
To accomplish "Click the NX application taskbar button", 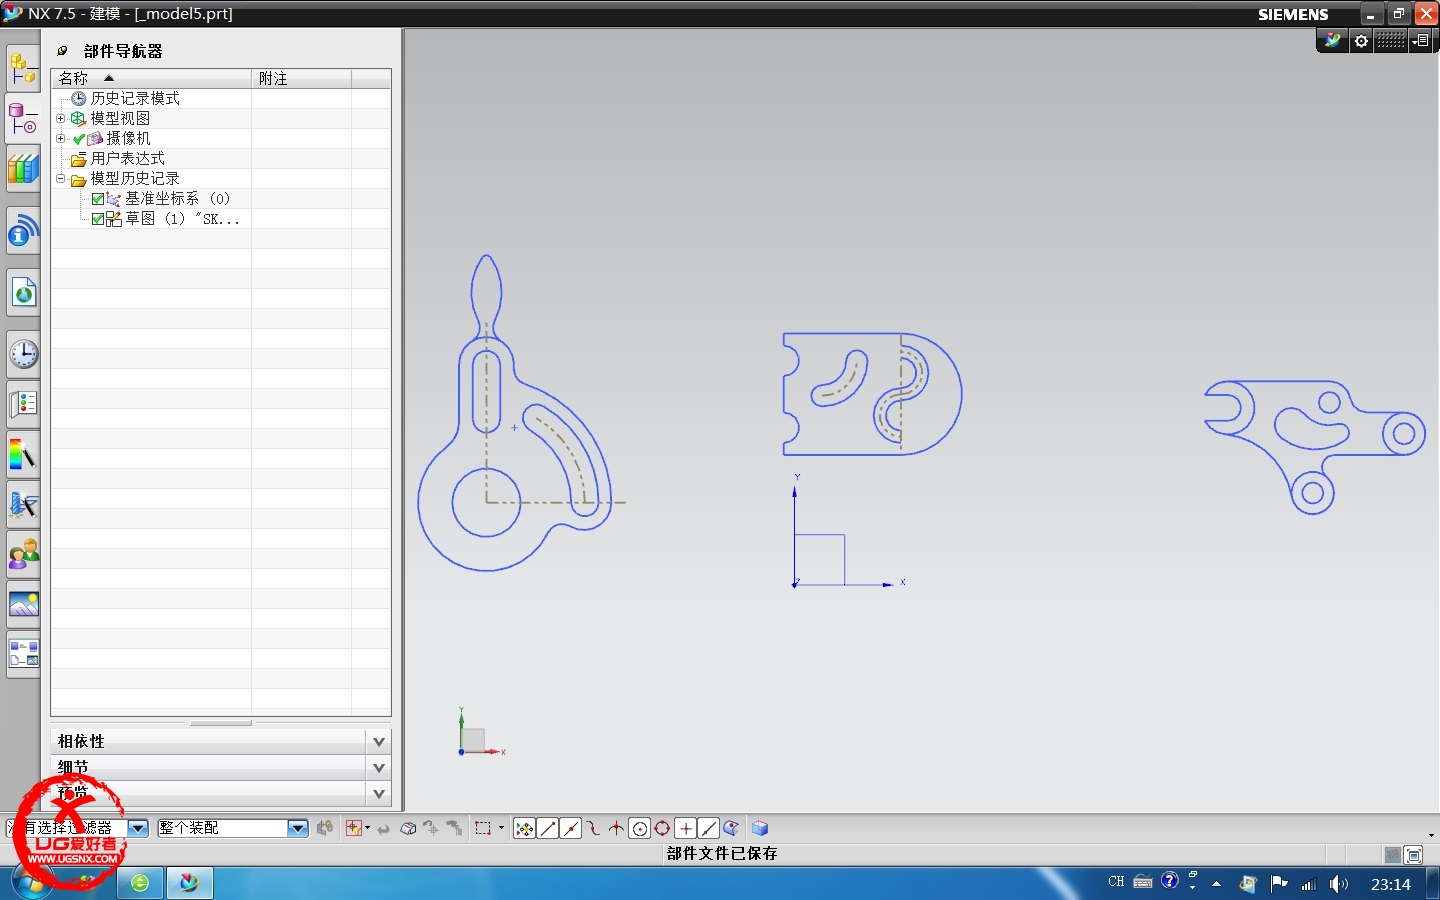I will (189, 883).
